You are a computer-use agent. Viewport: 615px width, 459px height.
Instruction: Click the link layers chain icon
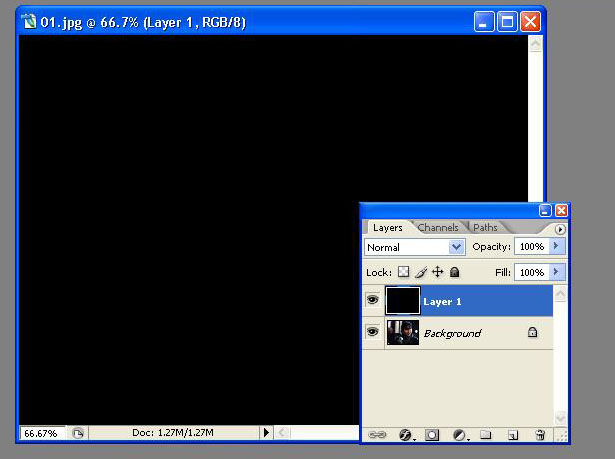pos(377,435)
